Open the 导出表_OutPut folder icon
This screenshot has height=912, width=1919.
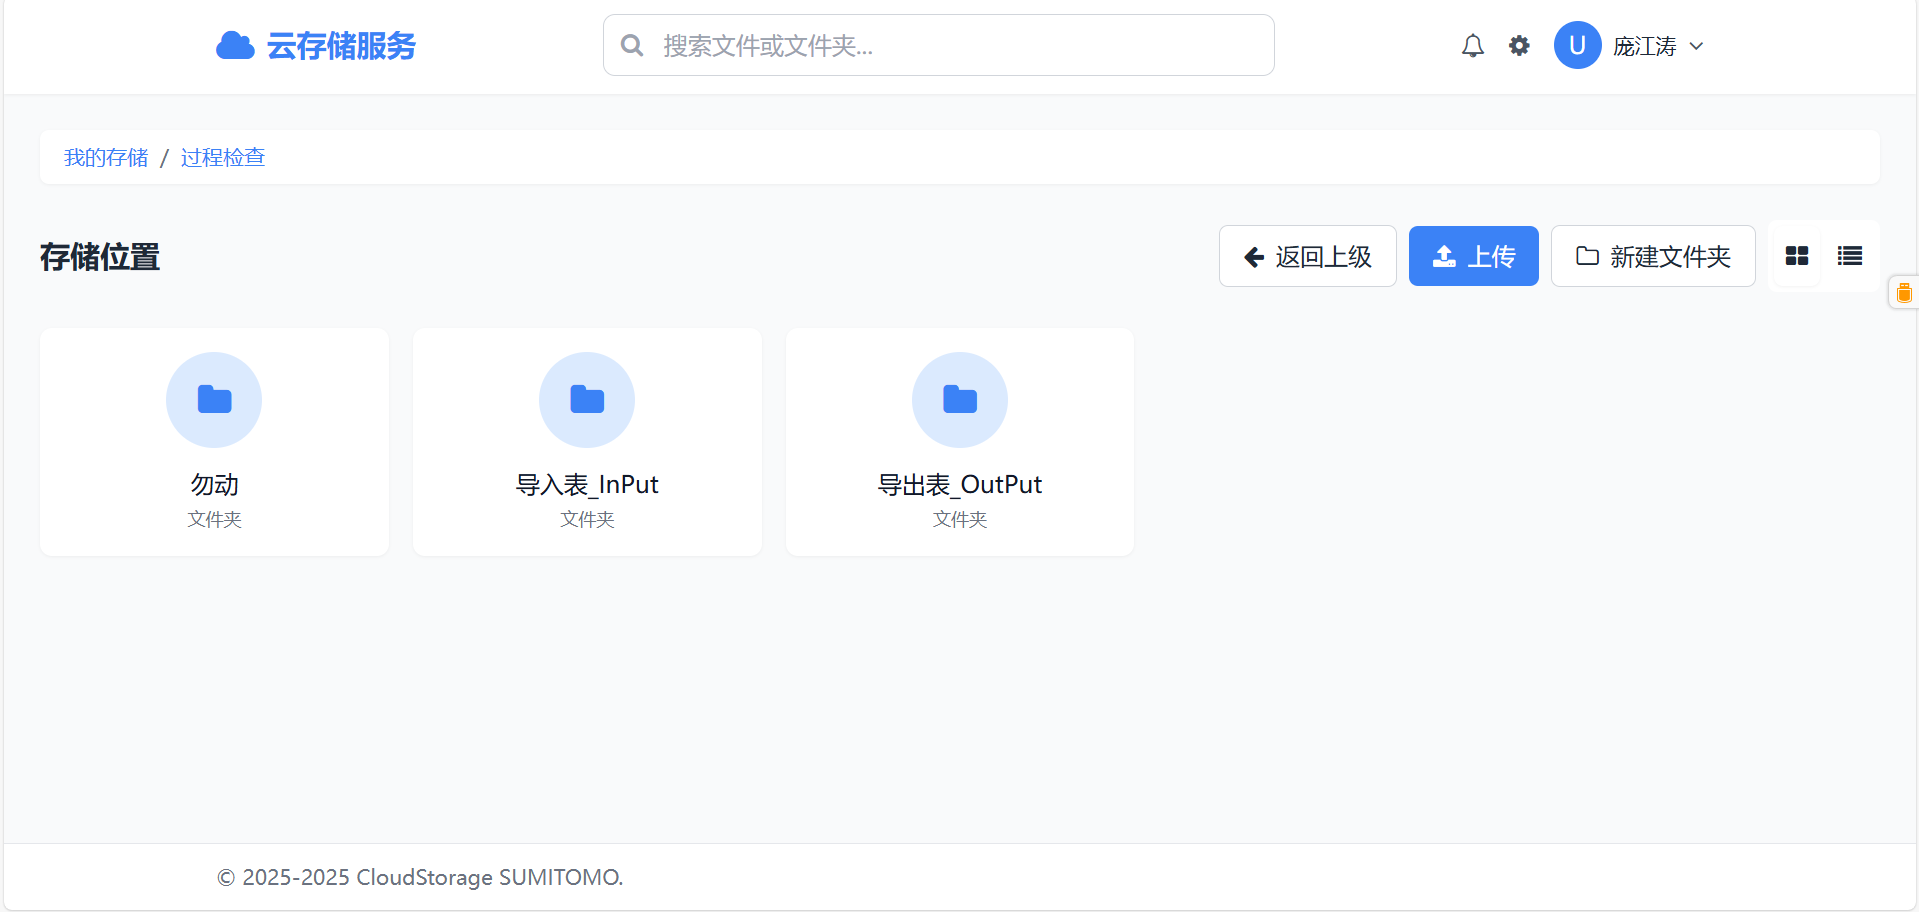pyautogui.click(x=960, y=400)
